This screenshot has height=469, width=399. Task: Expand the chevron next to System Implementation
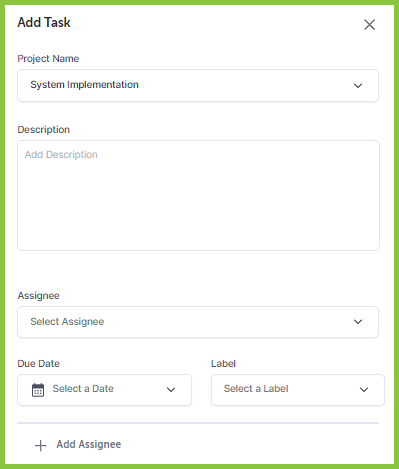[358, 86]
